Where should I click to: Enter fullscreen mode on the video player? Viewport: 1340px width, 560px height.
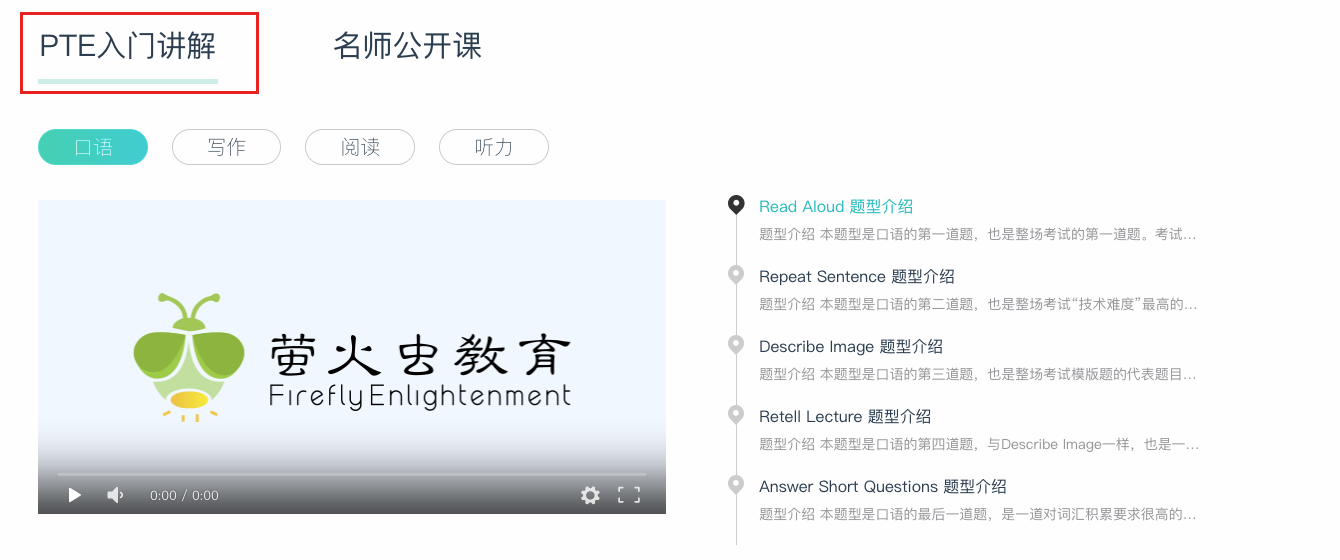628,495
